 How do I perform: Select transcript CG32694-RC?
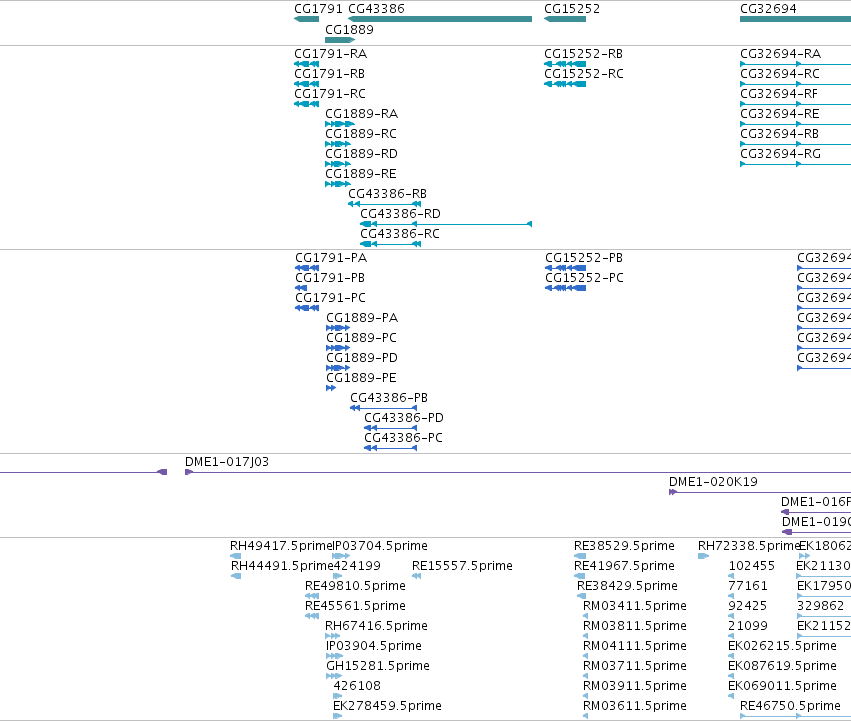point(780,74)
